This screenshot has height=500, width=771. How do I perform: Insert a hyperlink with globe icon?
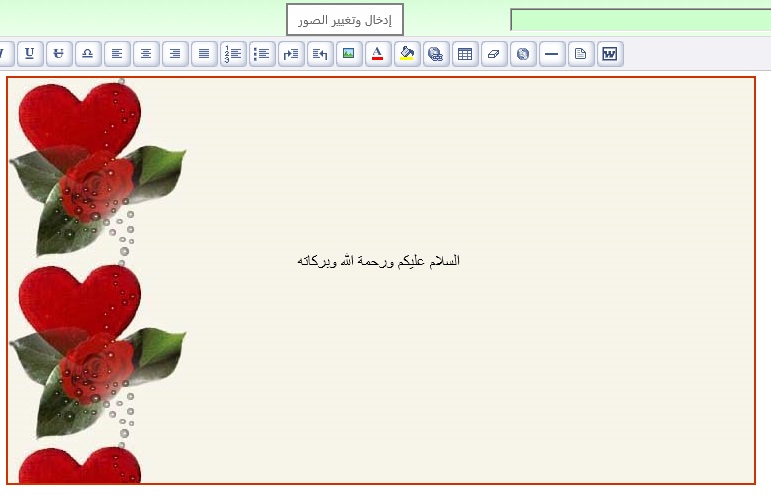point(436,54)
